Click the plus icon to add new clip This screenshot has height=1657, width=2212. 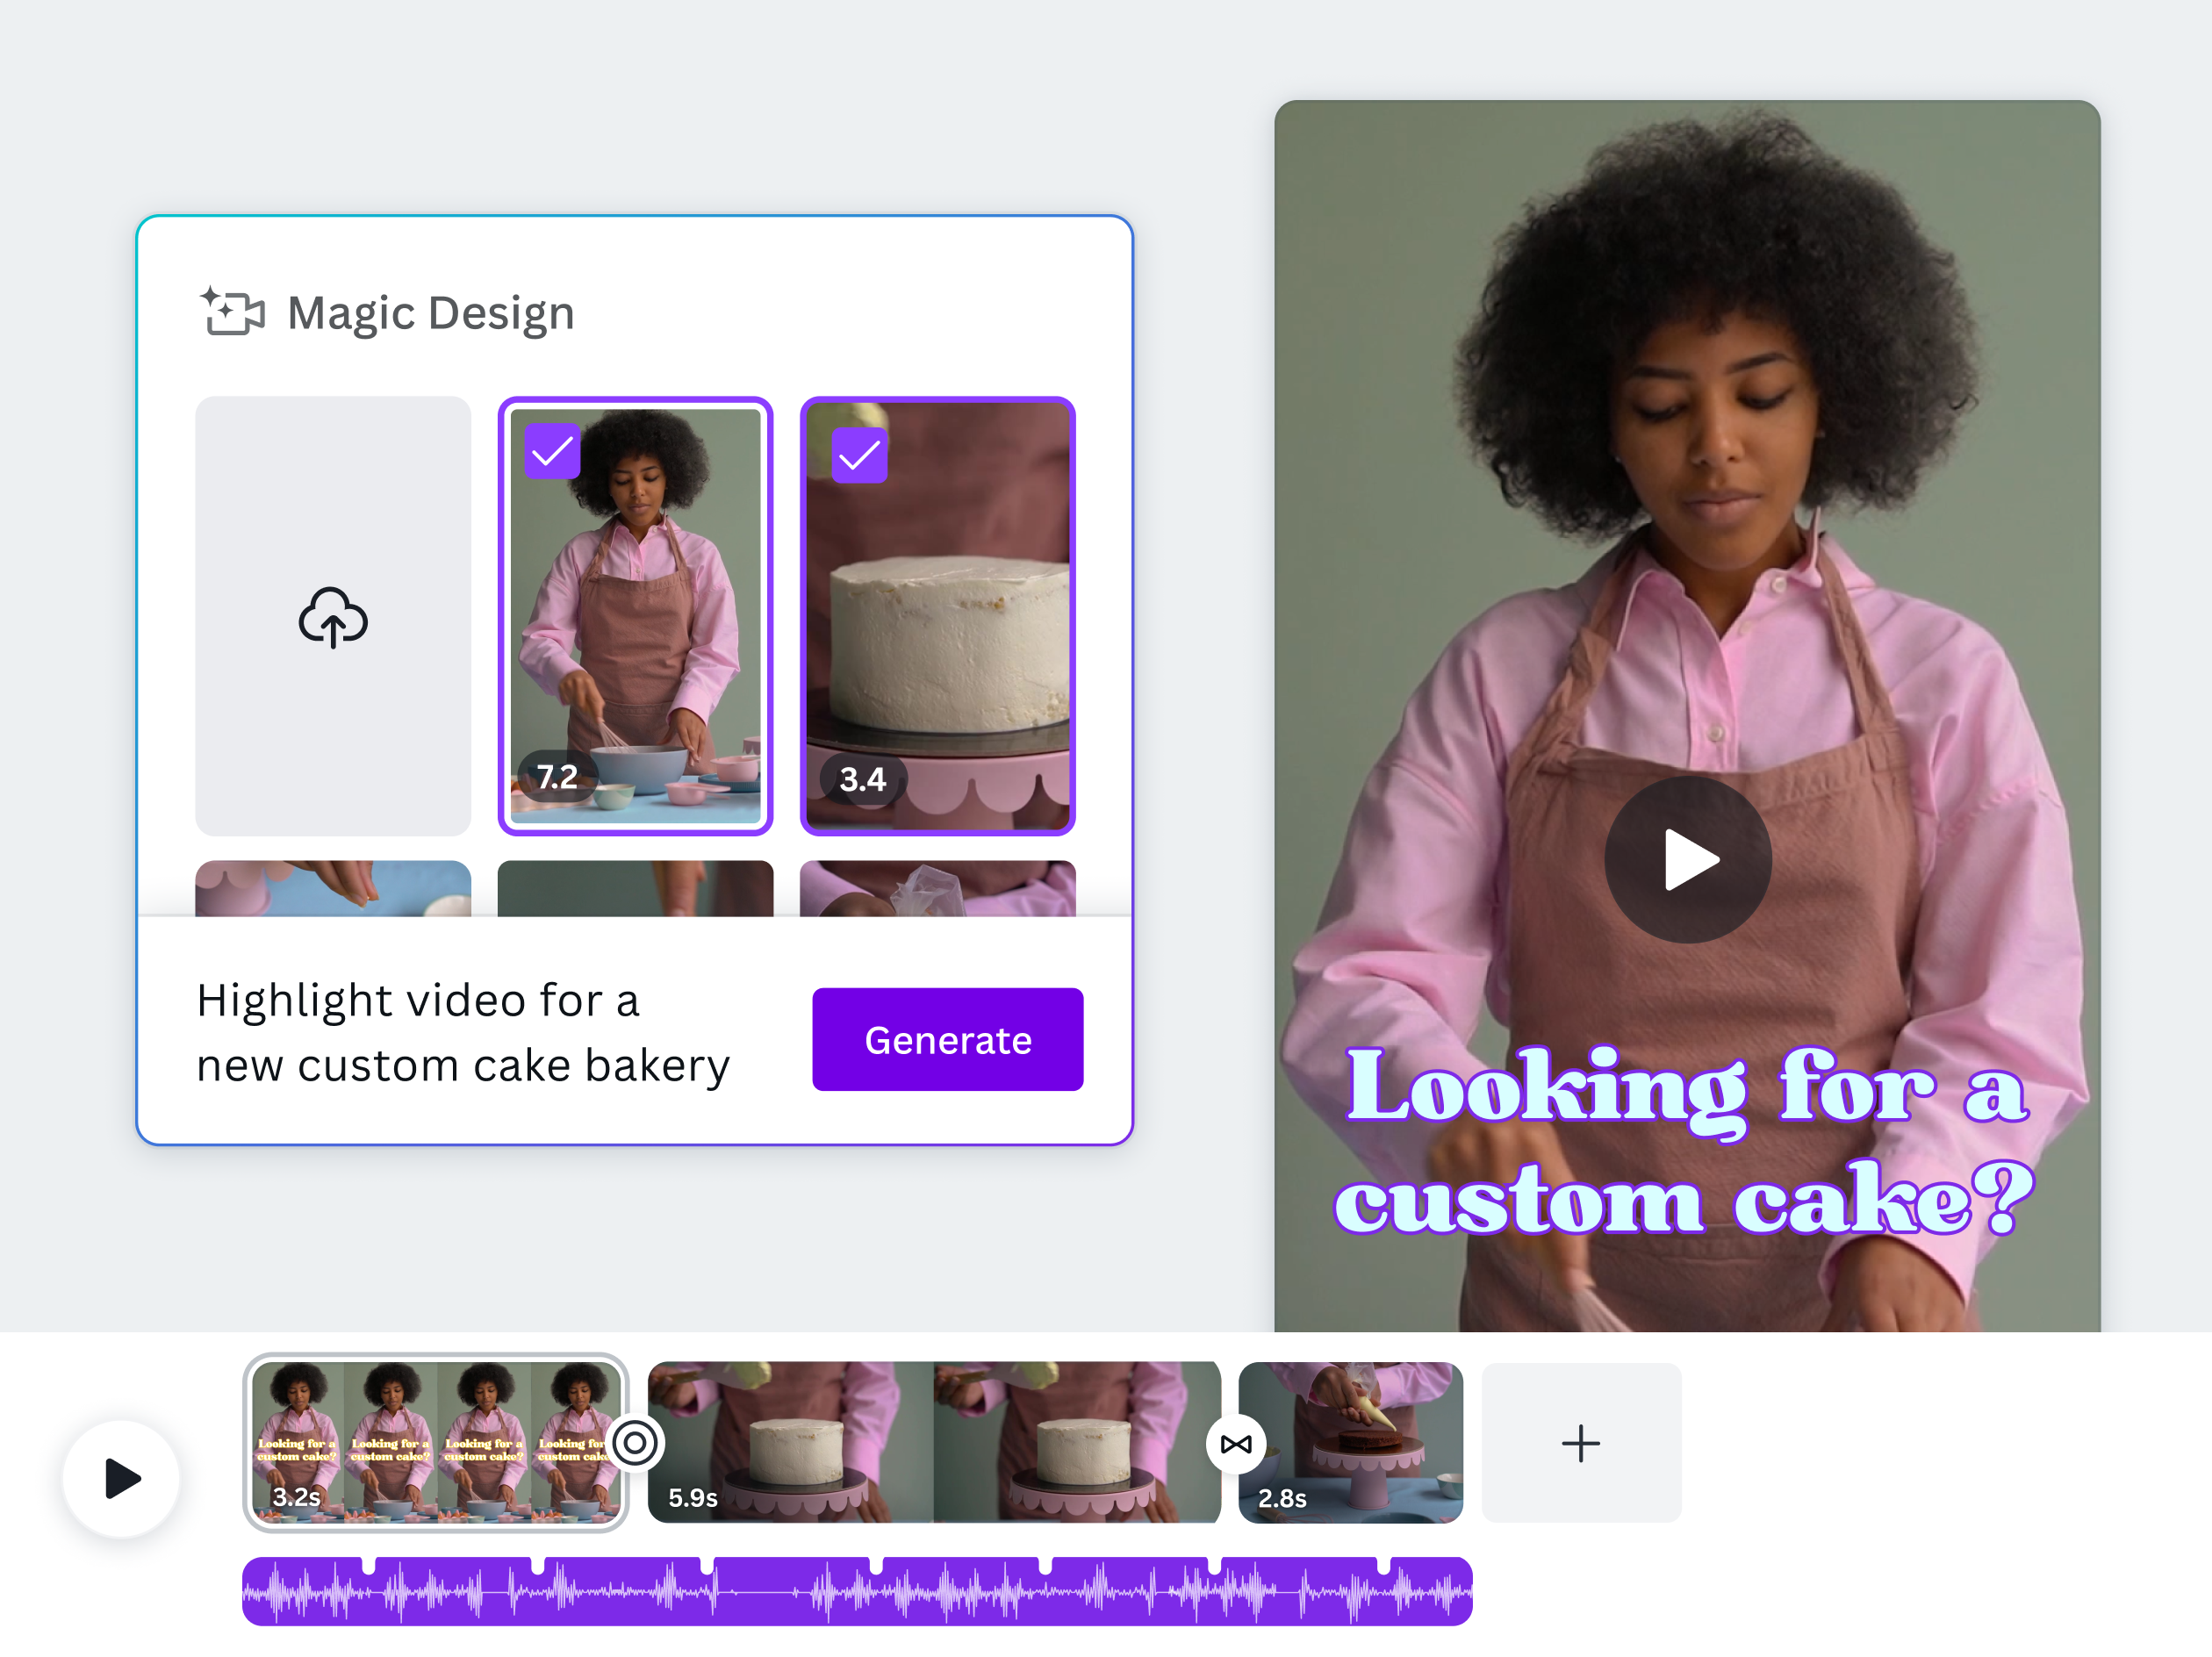pyautogui.click(x=1580, y=1442)
